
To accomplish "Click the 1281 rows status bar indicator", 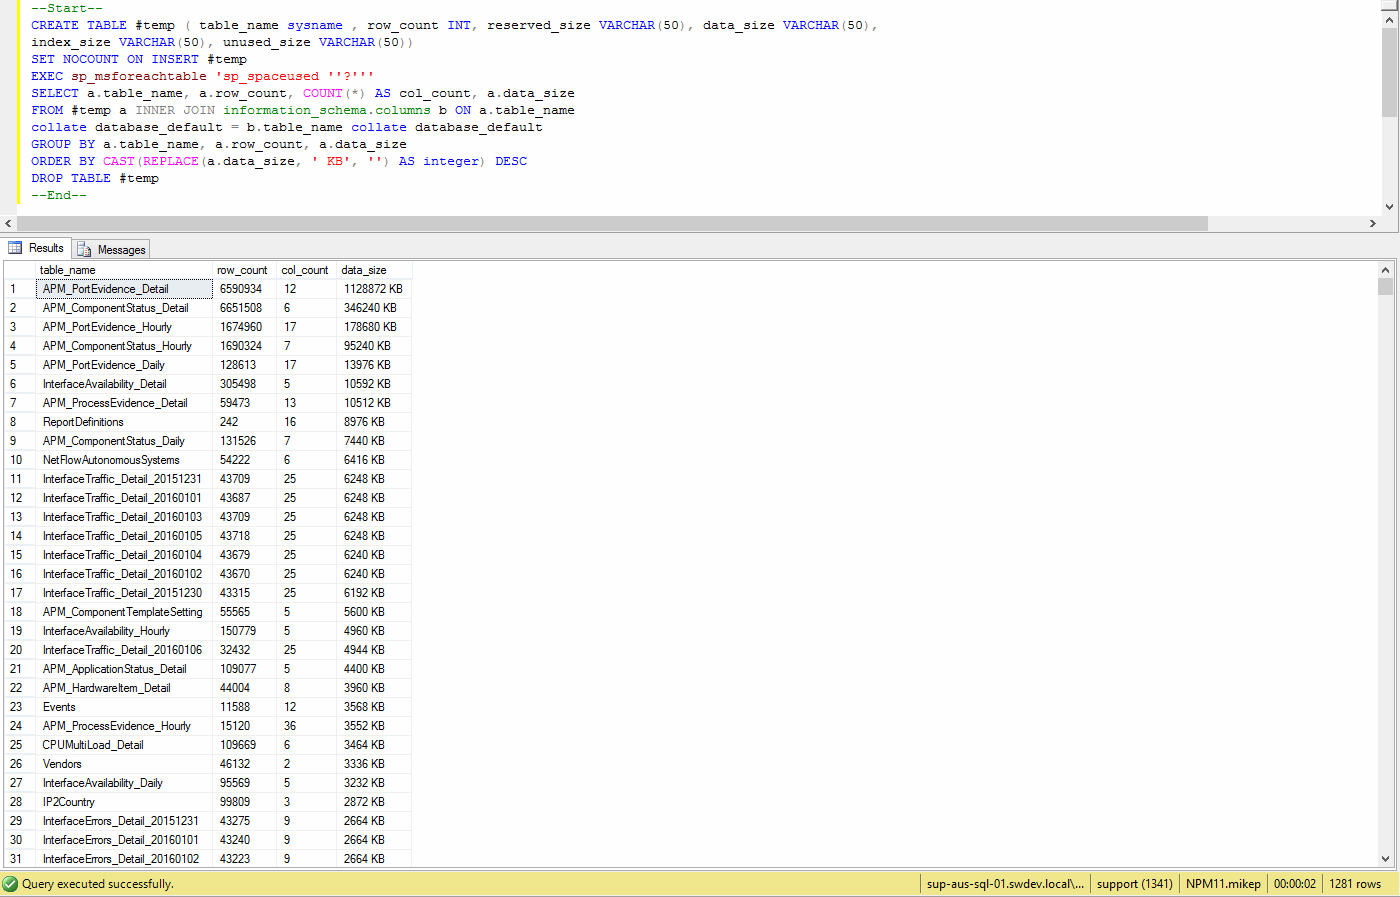I will point(1356,884).
